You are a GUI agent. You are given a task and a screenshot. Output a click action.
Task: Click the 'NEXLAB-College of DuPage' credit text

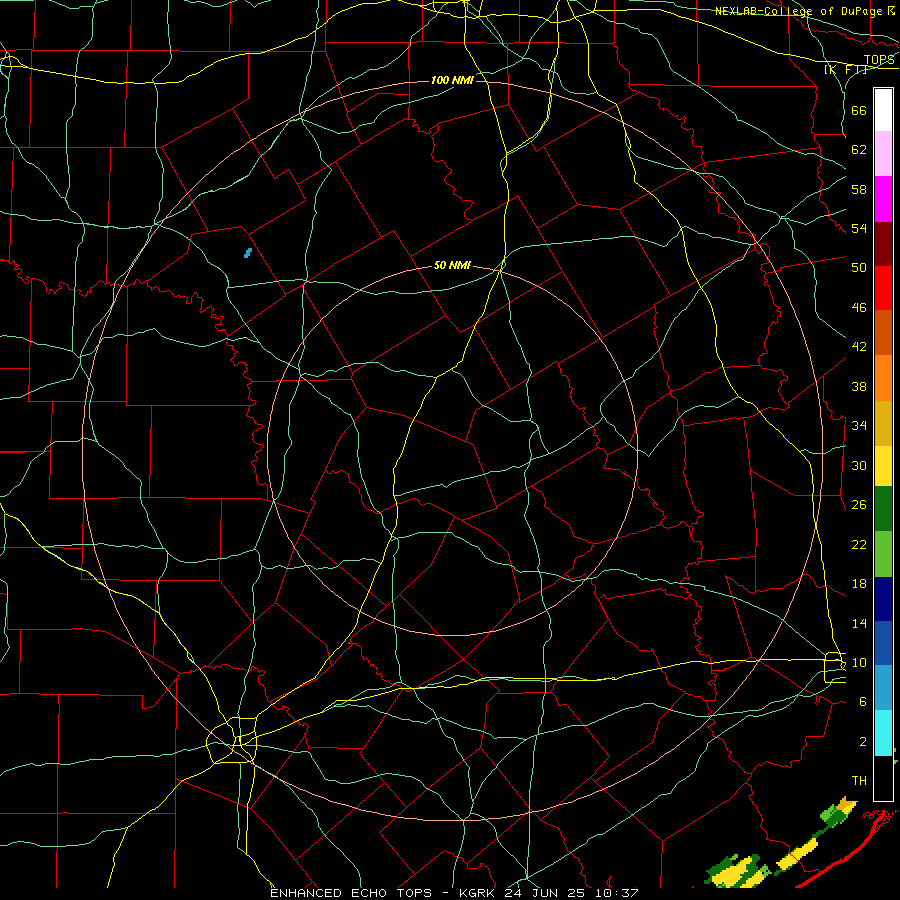coord(800,11)
